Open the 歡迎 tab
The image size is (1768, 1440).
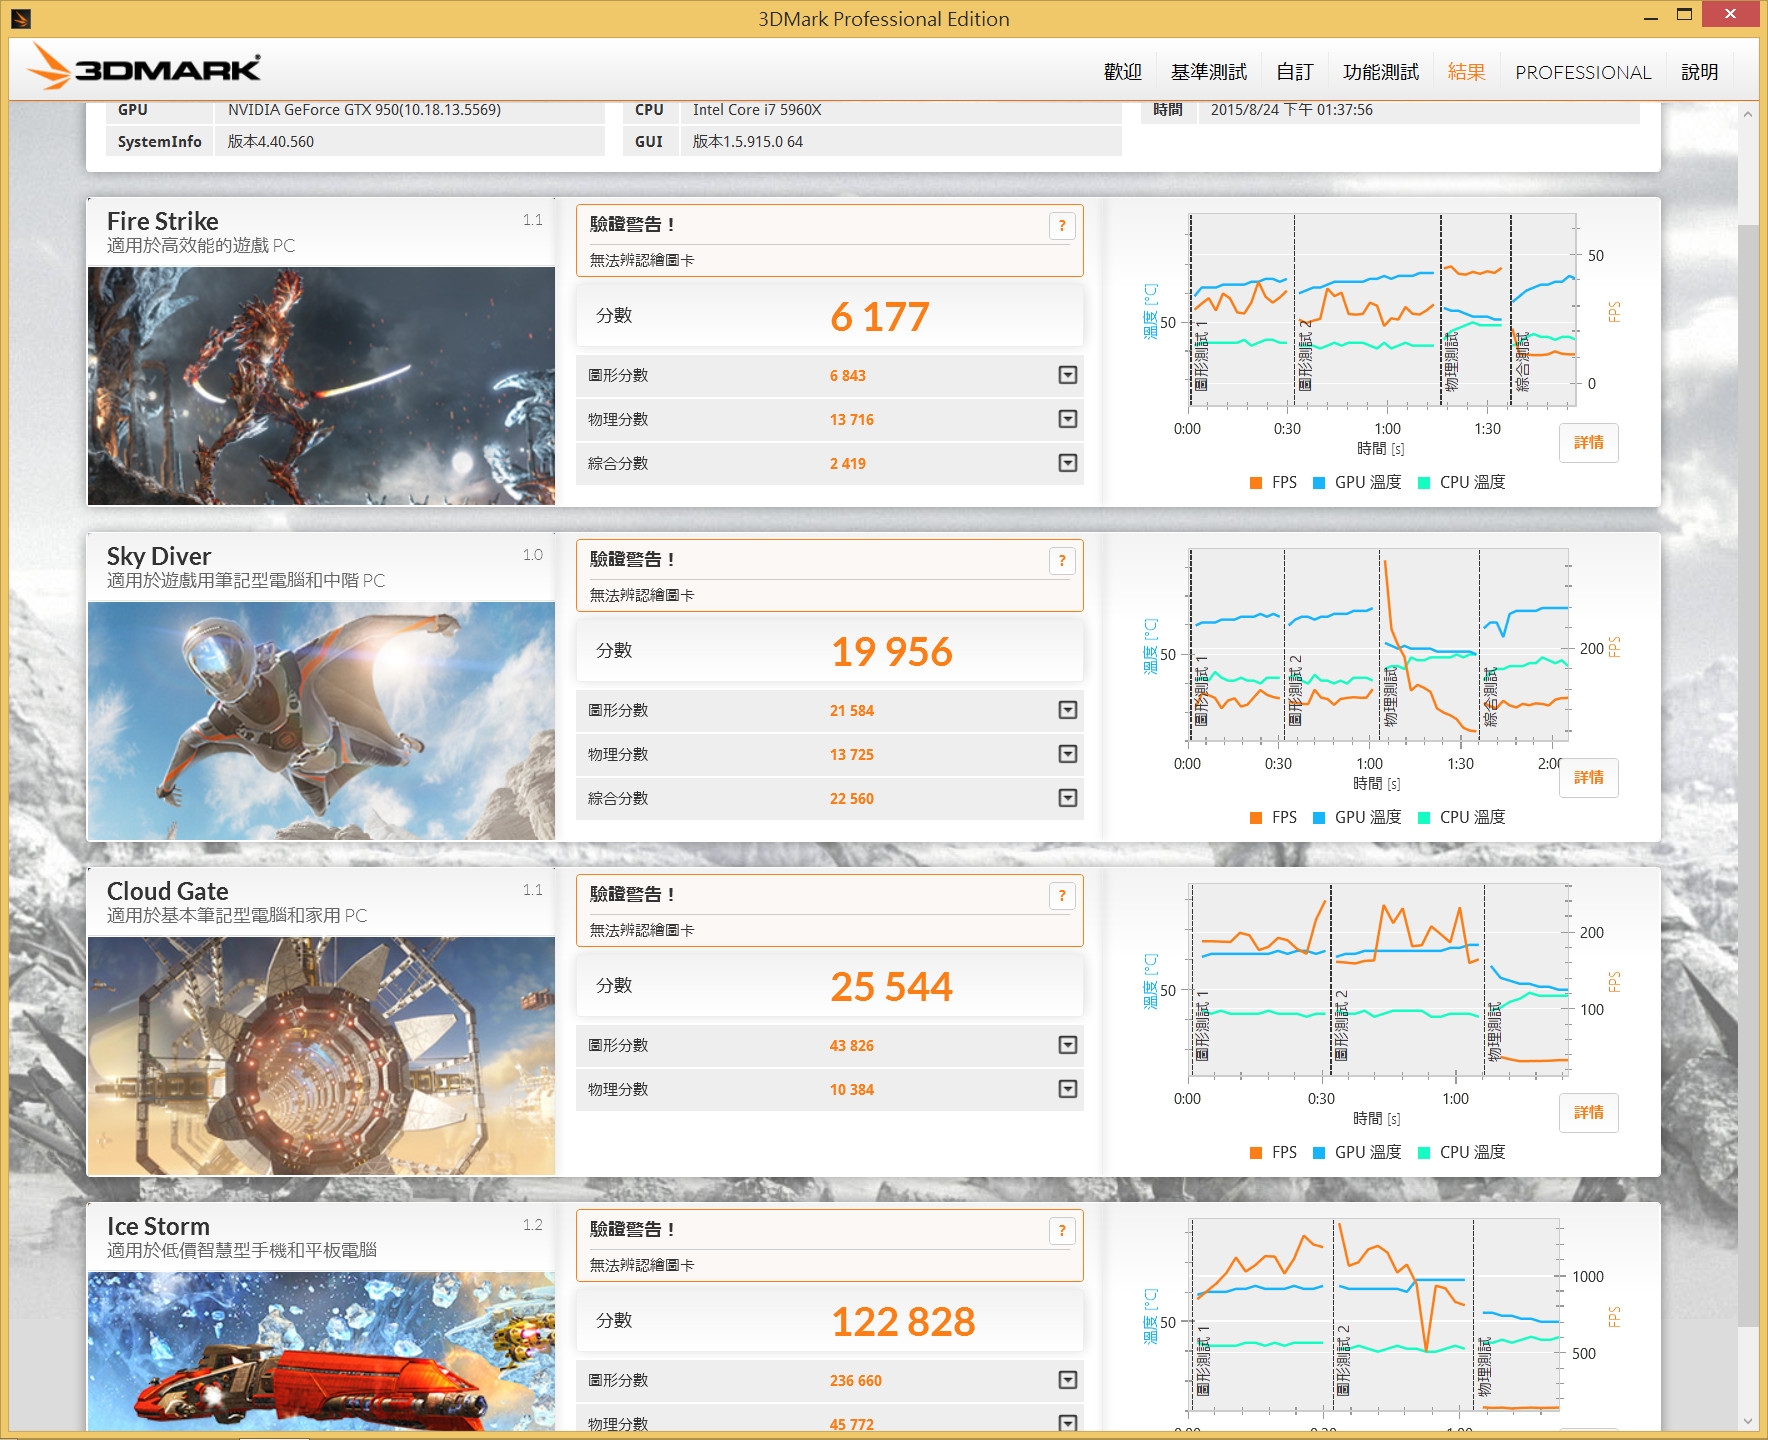1122,72
